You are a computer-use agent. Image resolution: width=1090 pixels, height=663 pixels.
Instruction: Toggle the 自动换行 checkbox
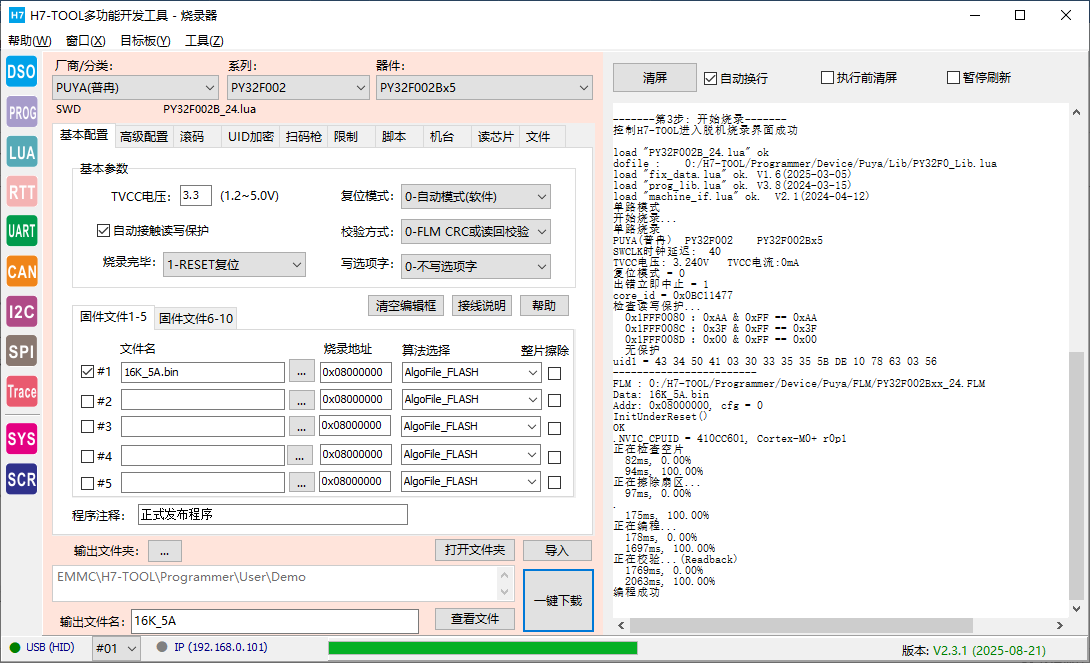711,78
